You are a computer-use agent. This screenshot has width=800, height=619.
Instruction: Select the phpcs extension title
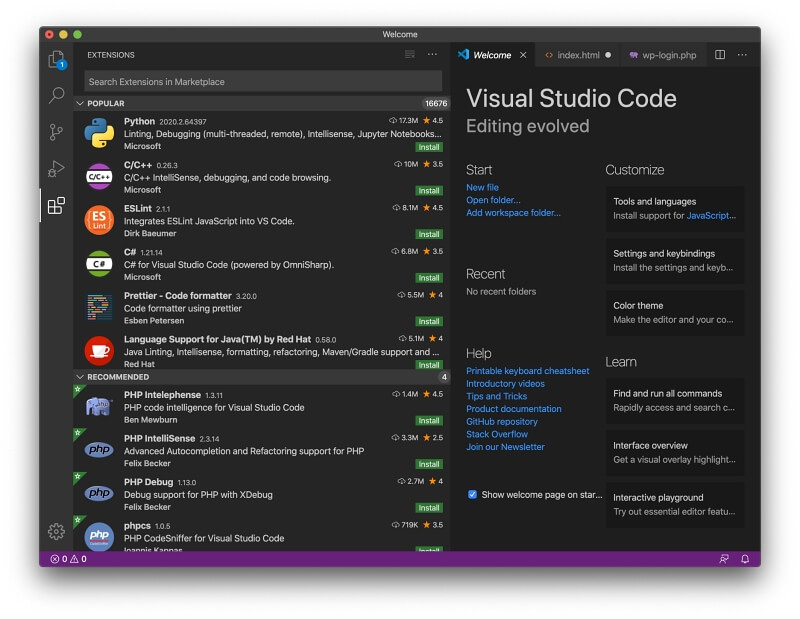pos(137,526)
